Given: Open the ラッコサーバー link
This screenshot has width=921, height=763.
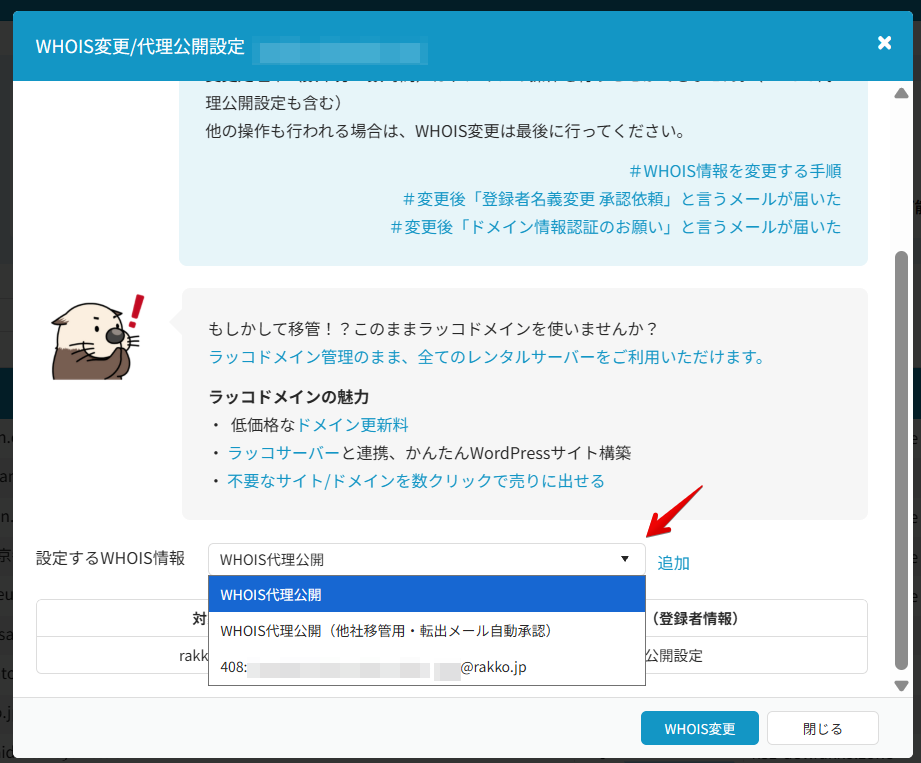Looking at the screenshot, I should pyautogui.click(x=283, y=453).
